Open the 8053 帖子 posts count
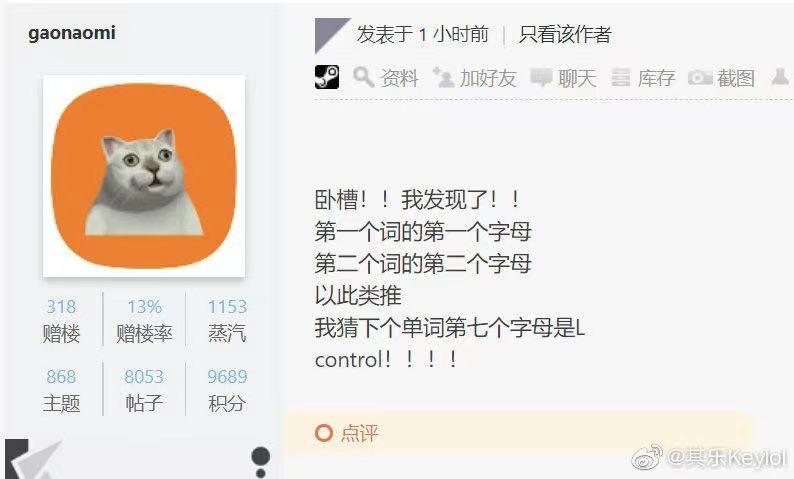This screenshot has height=479, width=794. [x=144, y=390]
